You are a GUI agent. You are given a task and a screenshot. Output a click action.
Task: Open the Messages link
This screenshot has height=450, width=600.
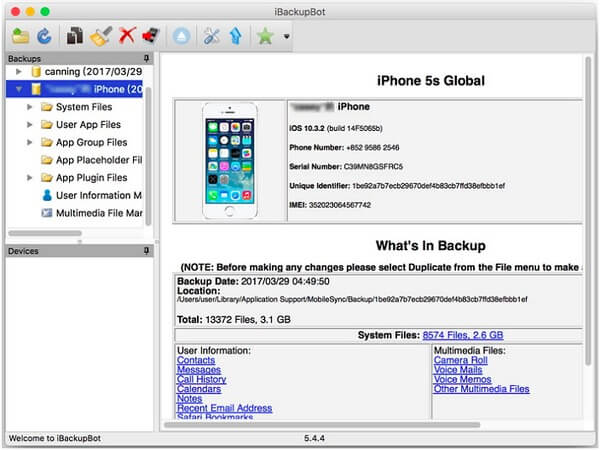pos(199,370)
